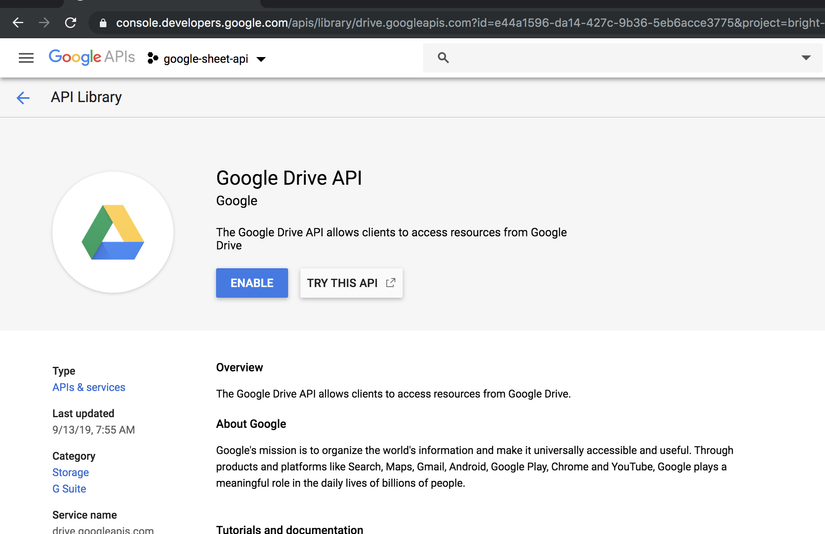The image size is (825, 534).
Task: Click the ENABLE button
Action: pos(252,283)
